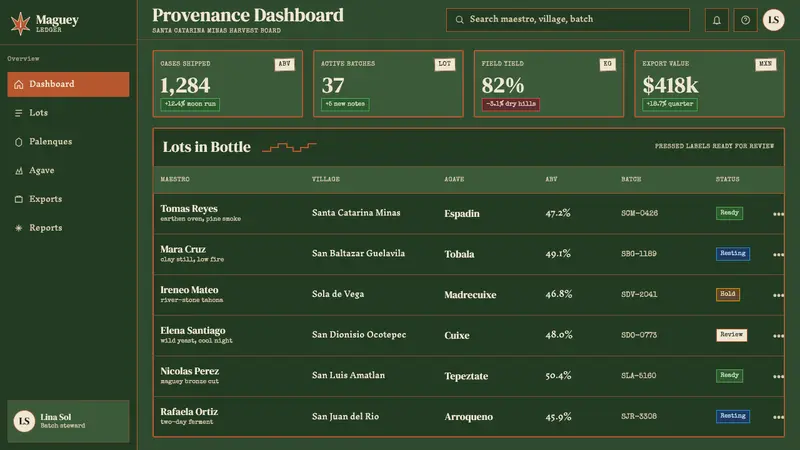Select village San Baltazar Guelavila

point(358,254)
